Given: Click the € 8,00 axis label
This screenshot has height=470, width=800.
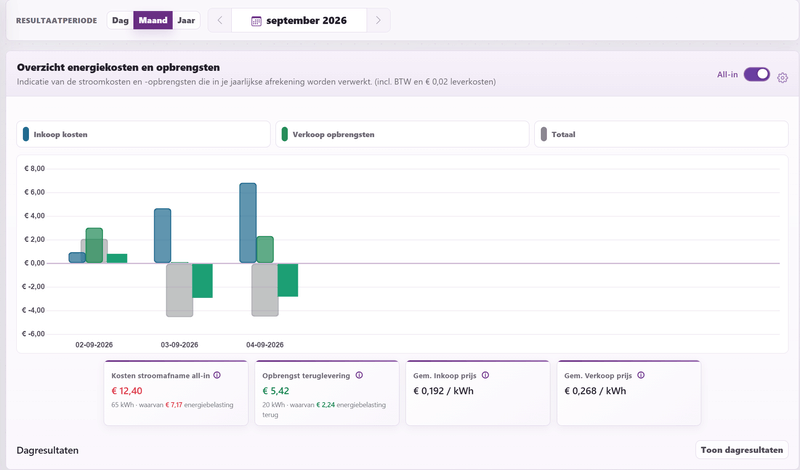Looking at the screenshot, I should (x=35, y=169).
